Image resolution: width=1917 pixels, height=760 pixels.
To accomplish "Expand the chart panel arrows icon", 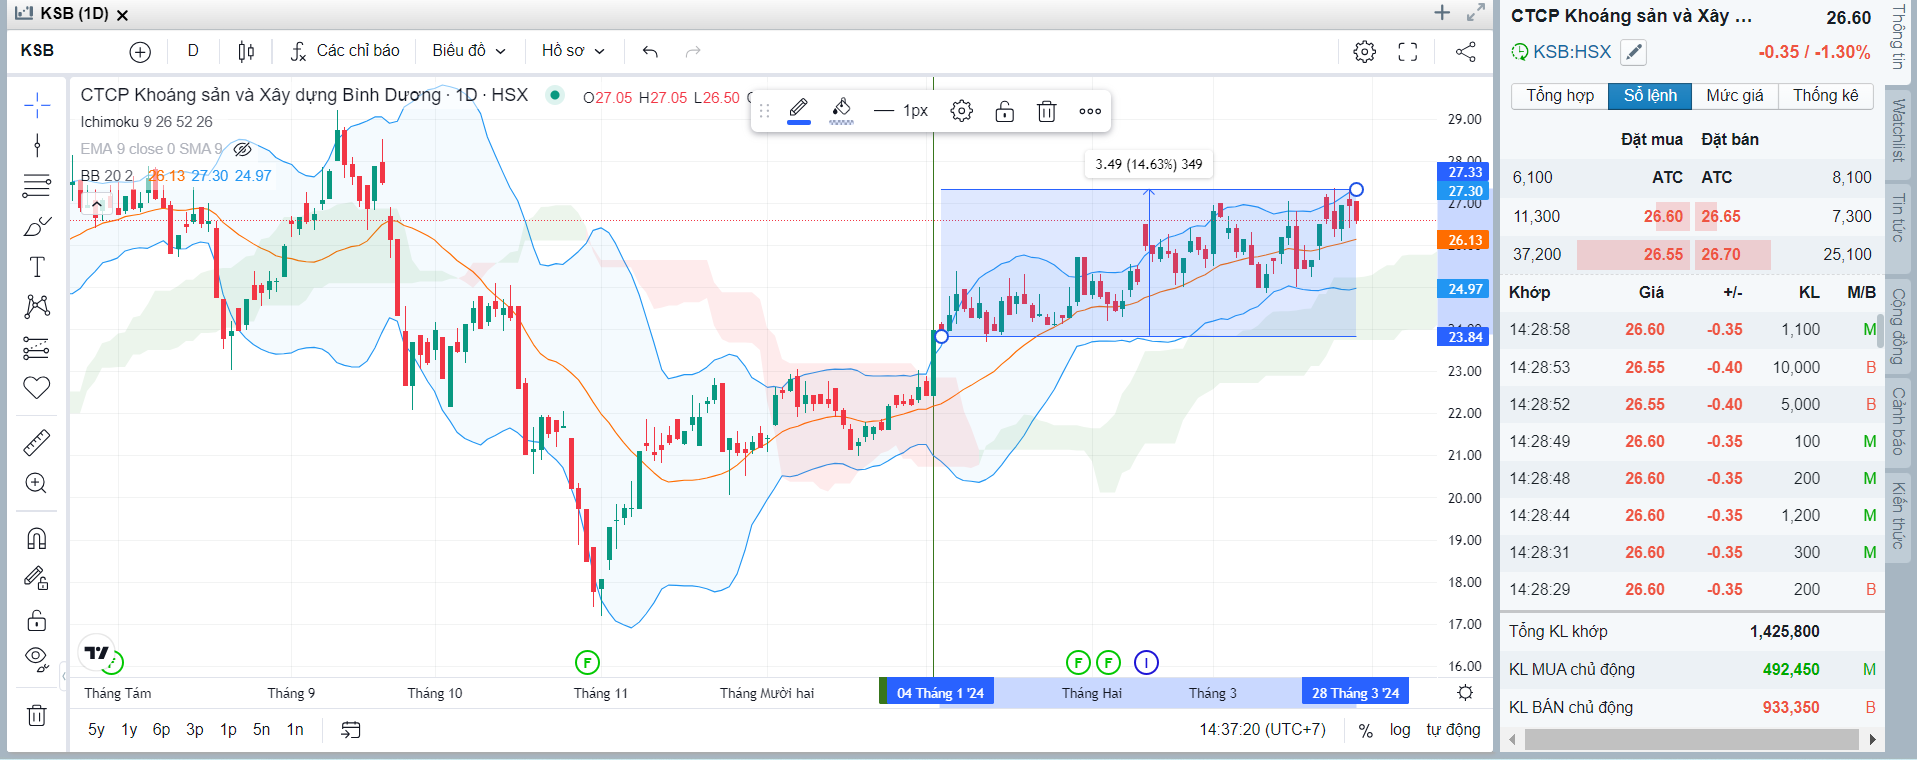I will 1476,13.
